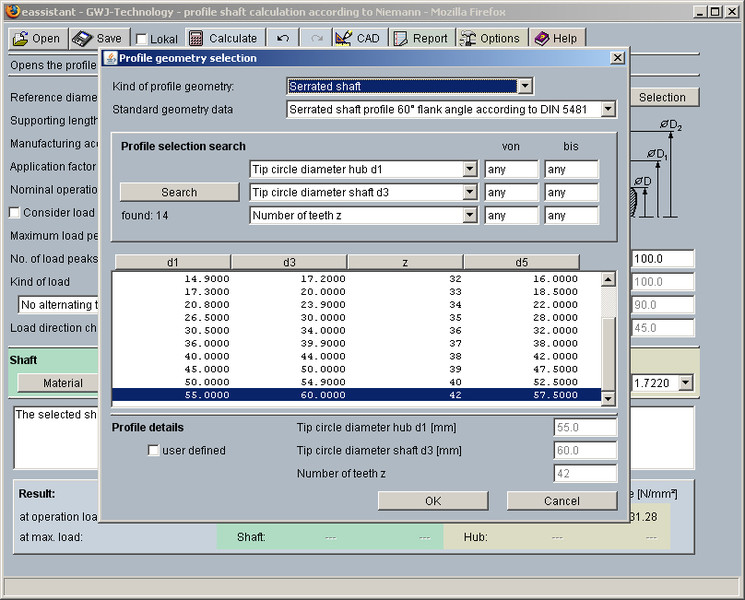This screenshot has height=600, width=745.
Task: Open the Help book icon
Action: click(541, 38)
